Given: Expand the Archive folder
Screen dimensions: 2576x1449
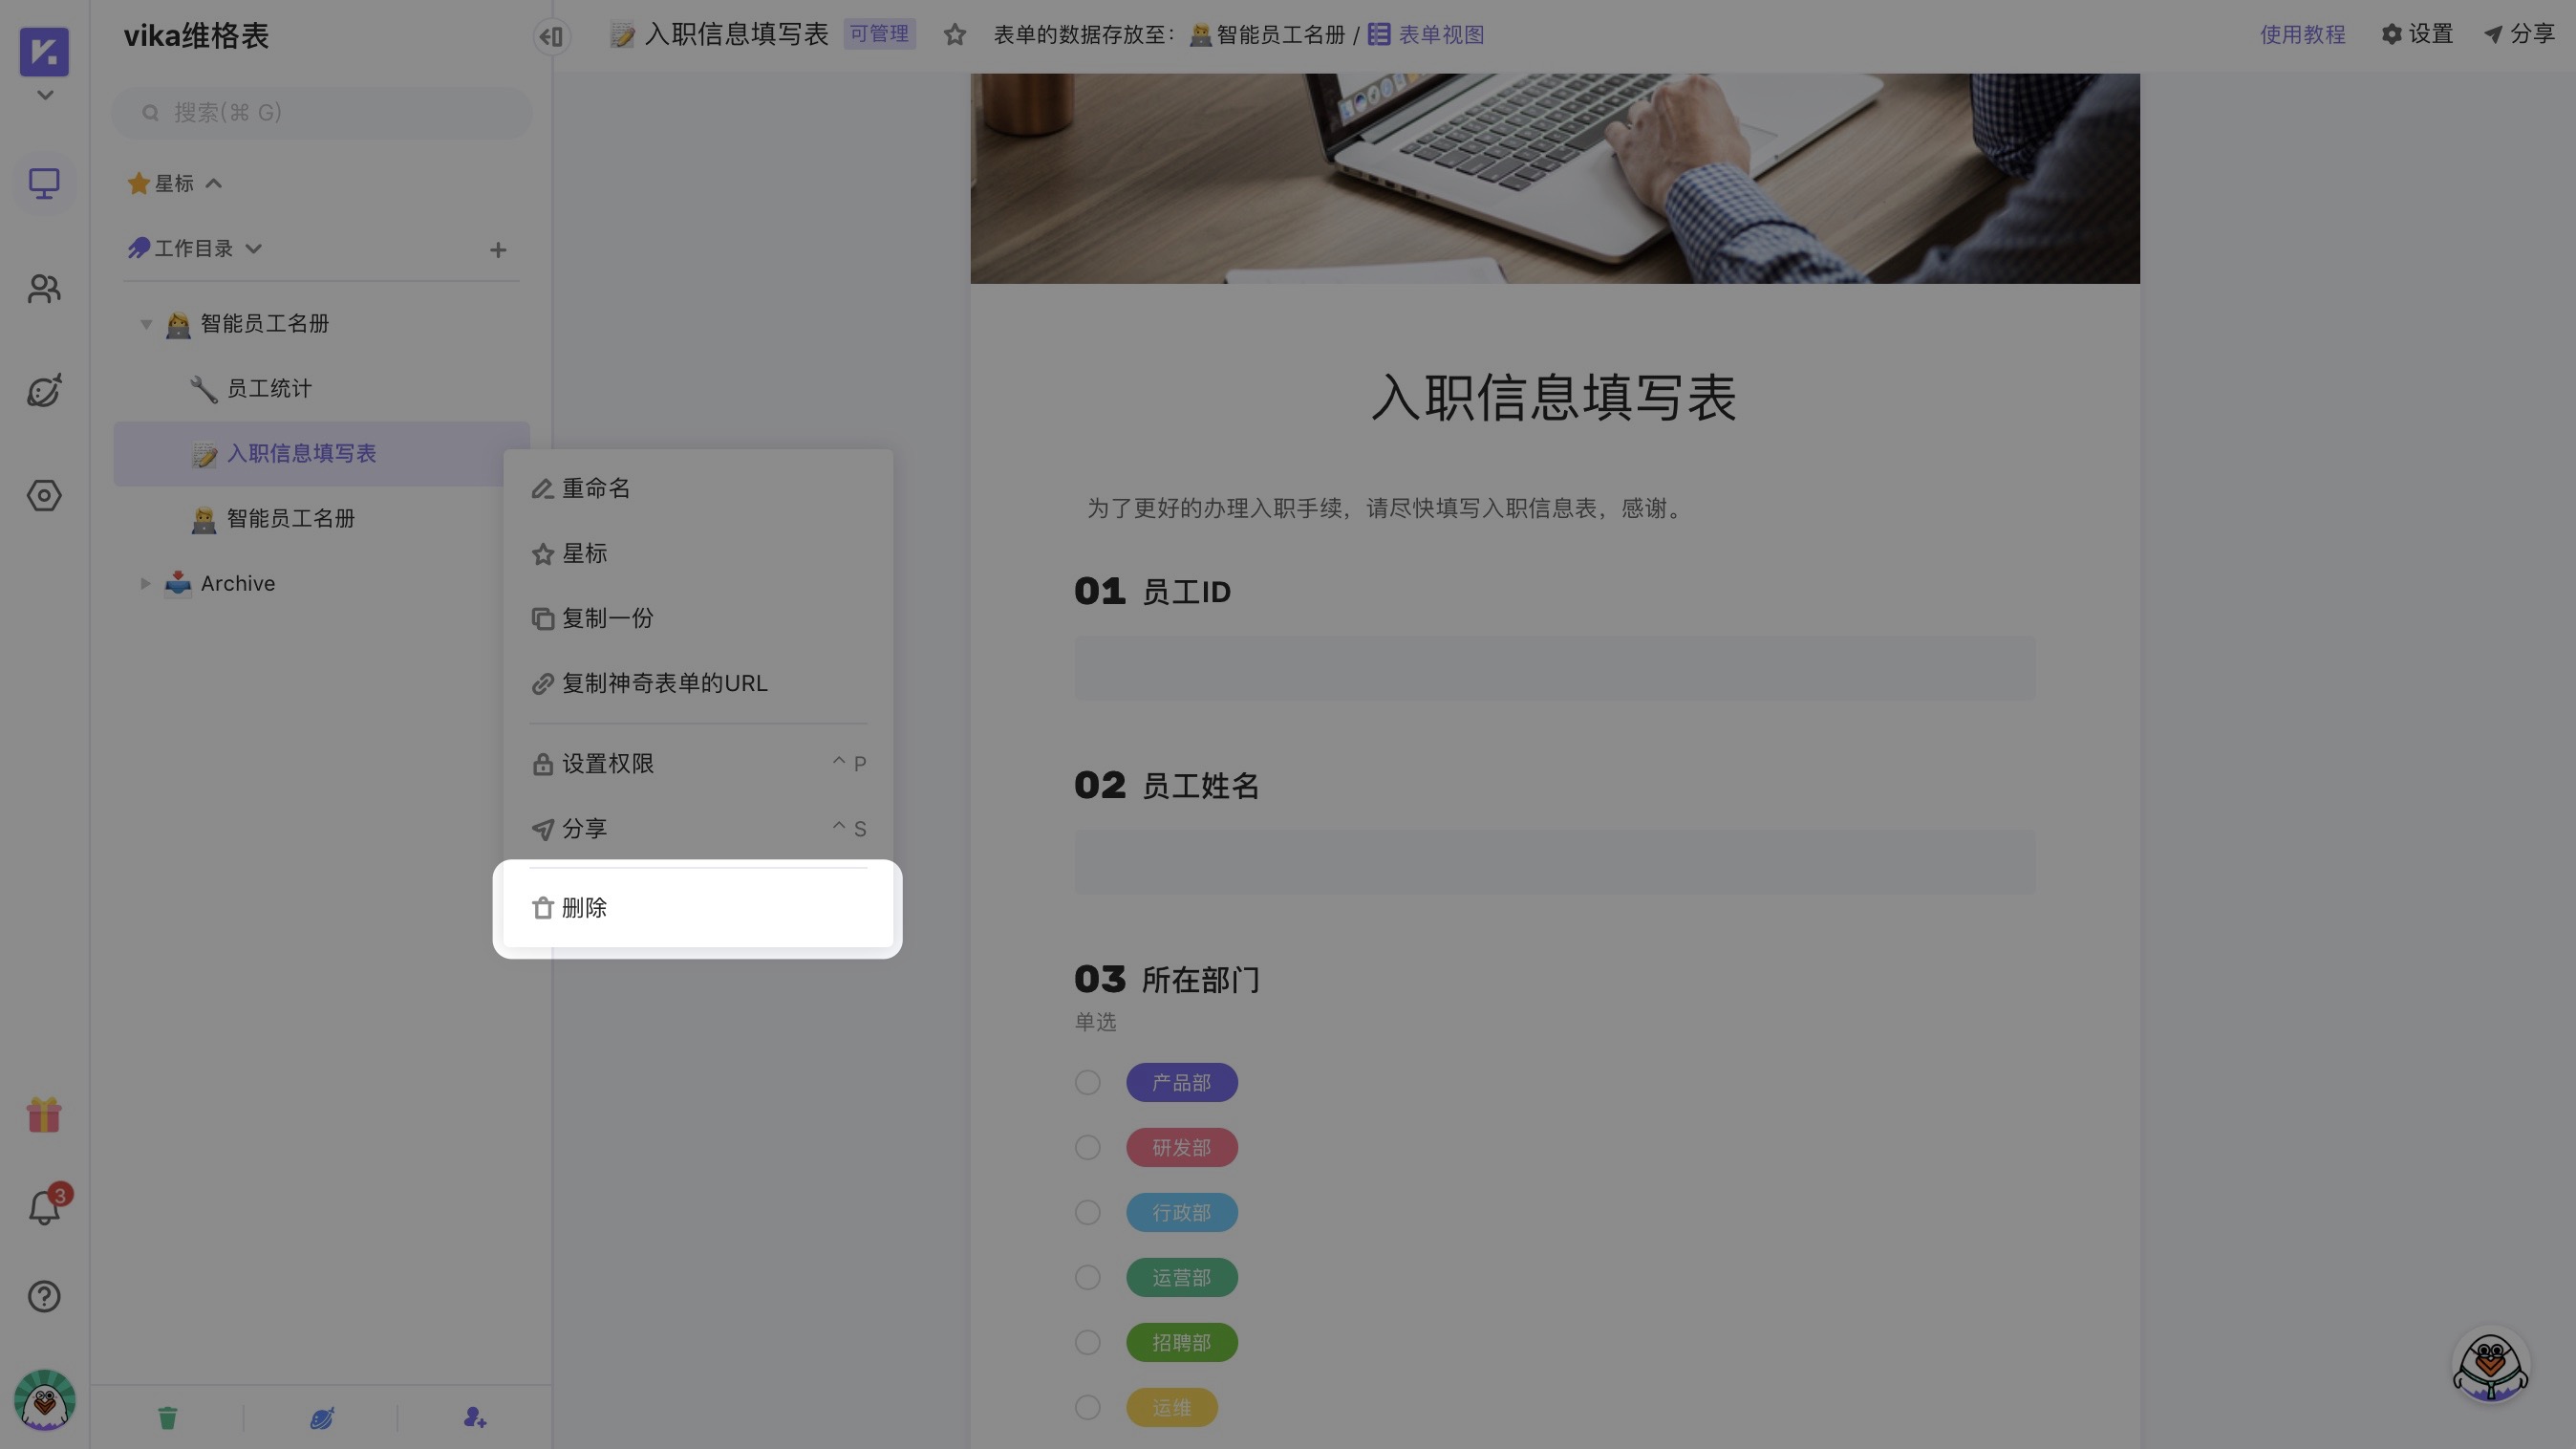Looking at the screenshot, I should point(144,583).
